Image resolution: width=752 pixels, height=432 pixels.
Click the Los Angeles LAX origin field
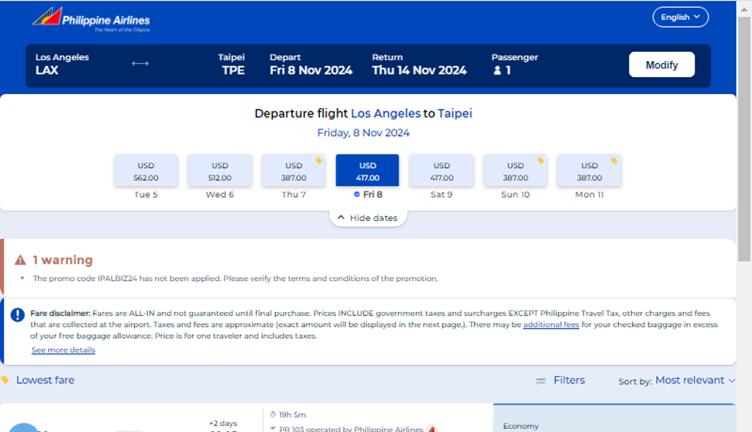[x=62, y=64]
